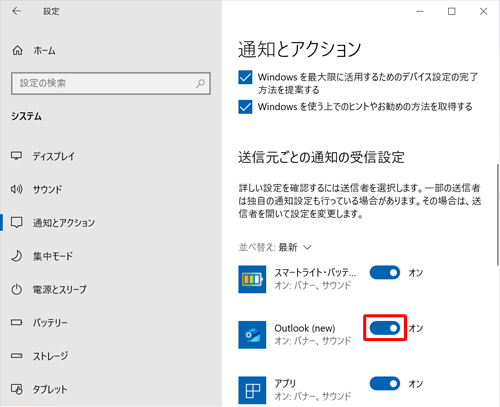Viewport: 500px width, 407px height.
Task: Maximize the 設定 window
Action: pos(451,11)
